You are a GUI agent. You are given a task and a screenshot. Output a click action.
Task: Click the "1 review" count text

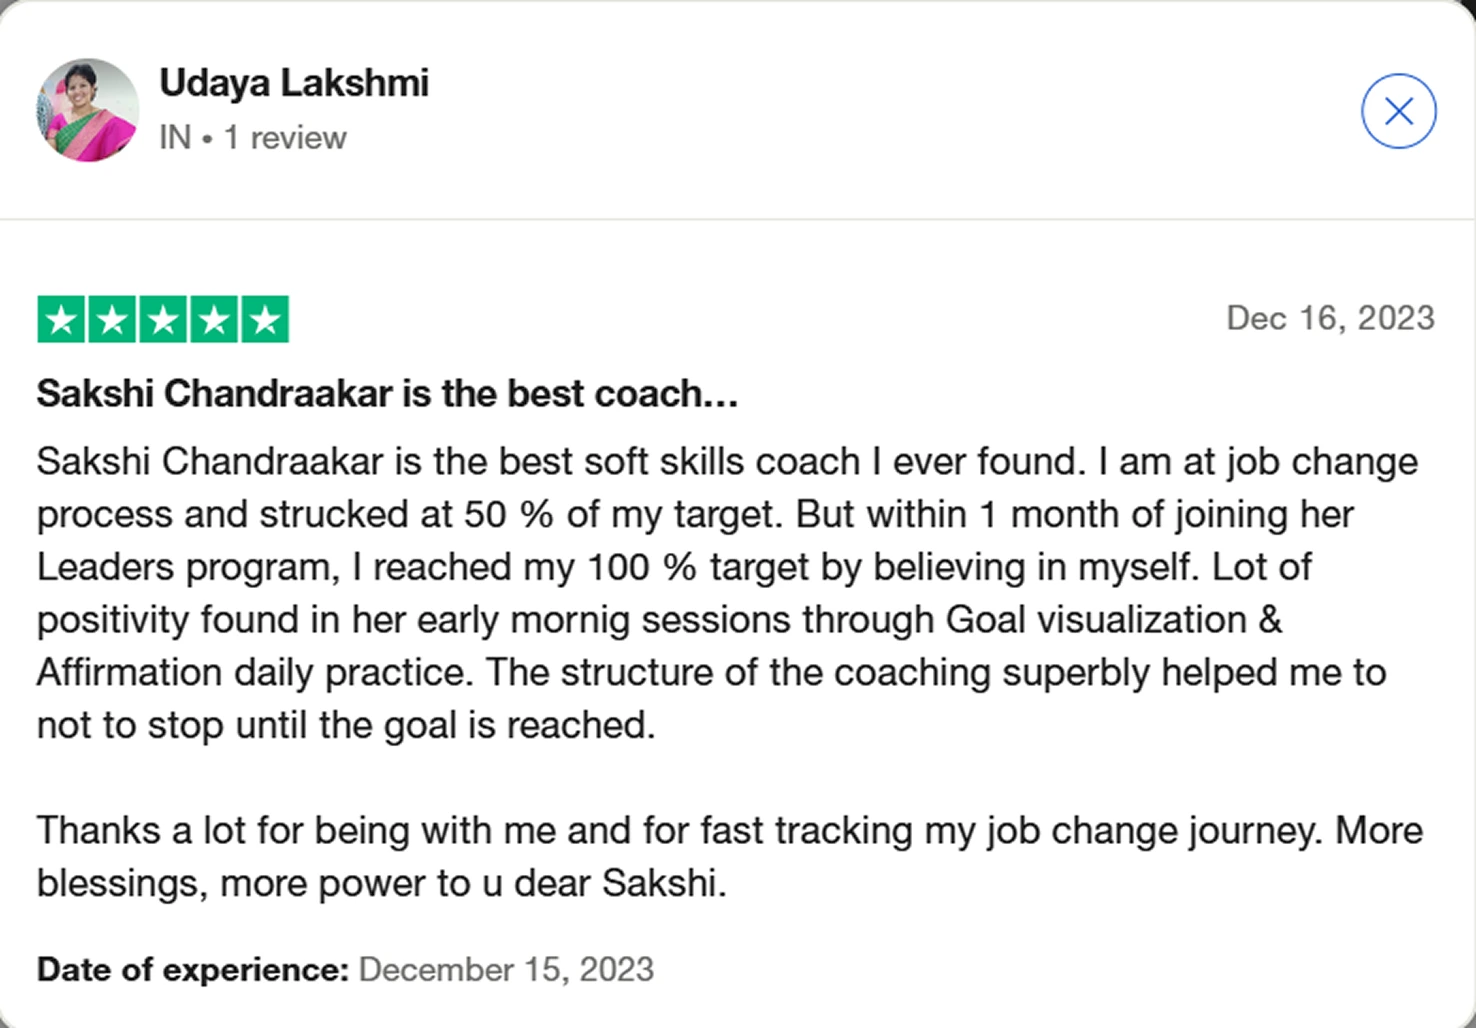click(285, 138)
